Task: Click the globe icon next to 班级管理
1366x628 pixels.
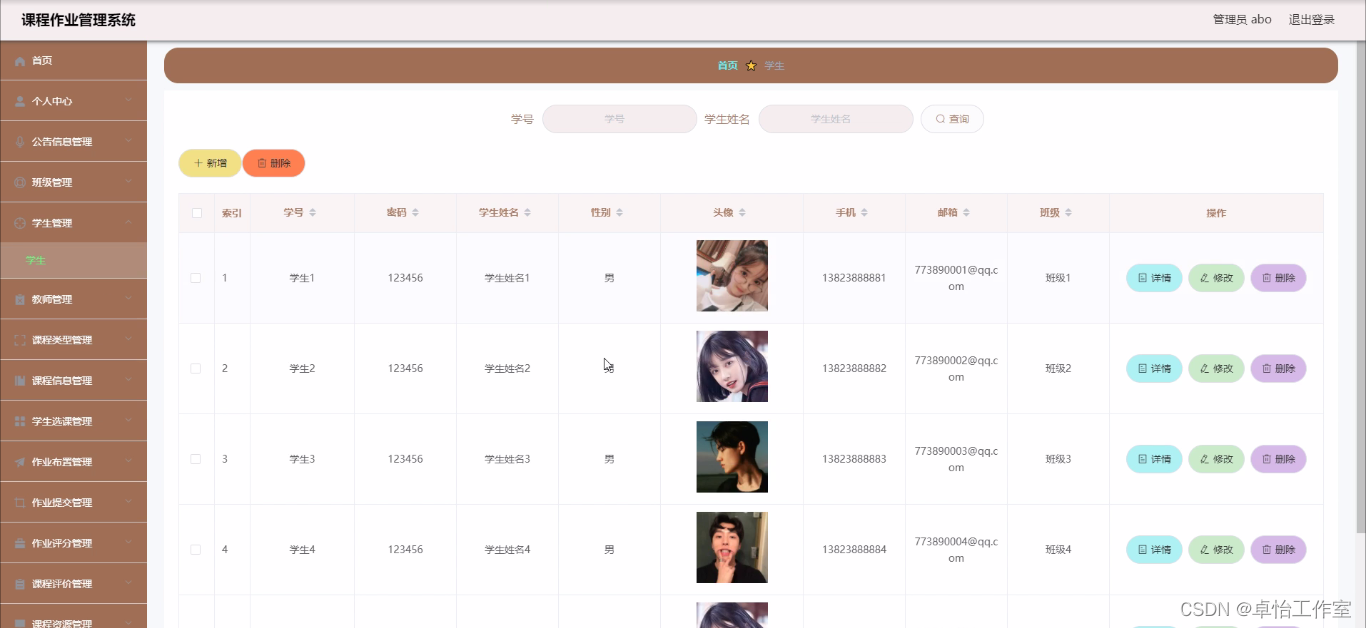Action: [19, 181]
